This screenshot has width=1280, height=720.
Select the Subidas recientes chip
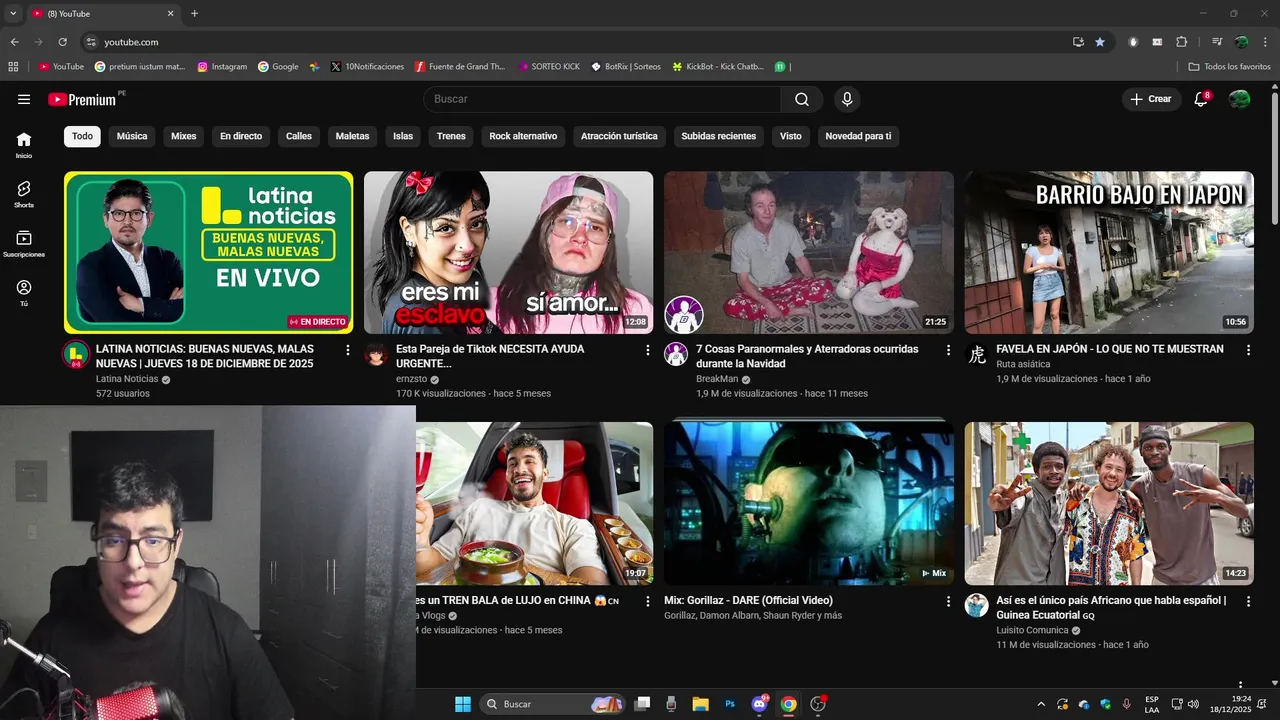point(719,136)
